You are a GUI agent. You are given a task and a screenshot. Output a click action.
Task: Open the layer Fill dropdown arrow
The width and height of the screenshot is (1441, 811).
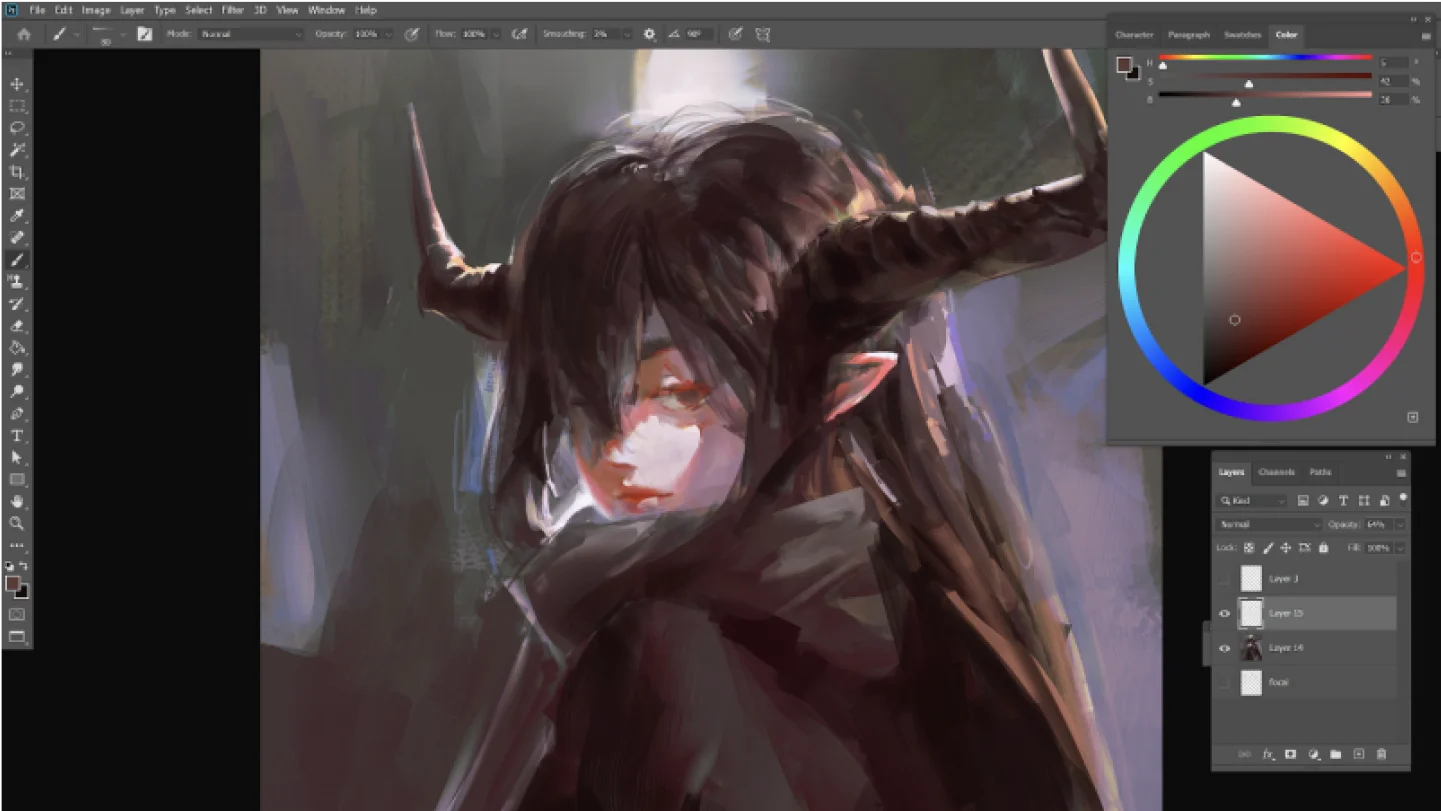point(1399,548)
